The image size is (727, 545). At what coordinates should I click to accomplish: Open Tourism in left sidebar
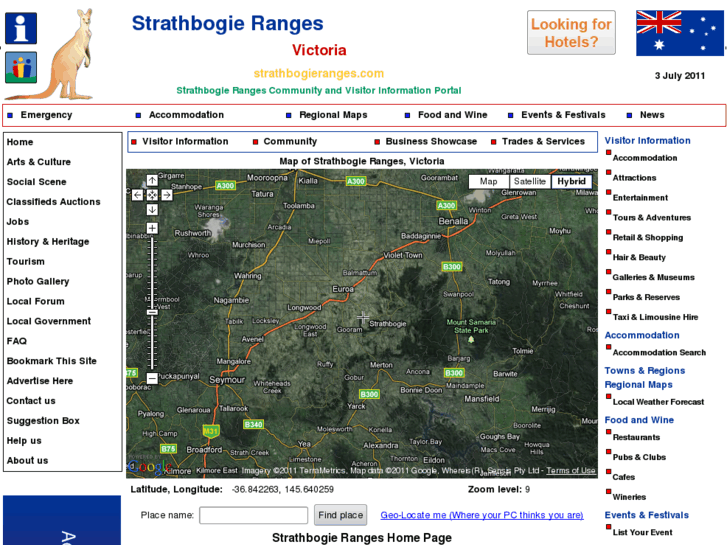tap(26, 262)
